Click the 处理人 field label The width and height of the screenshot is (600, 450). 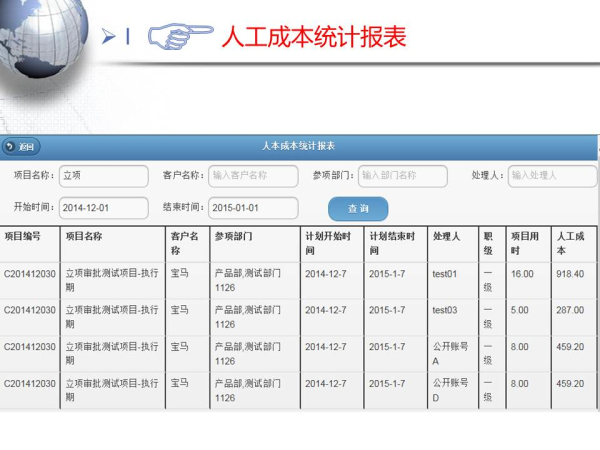[x=488, y=175]
